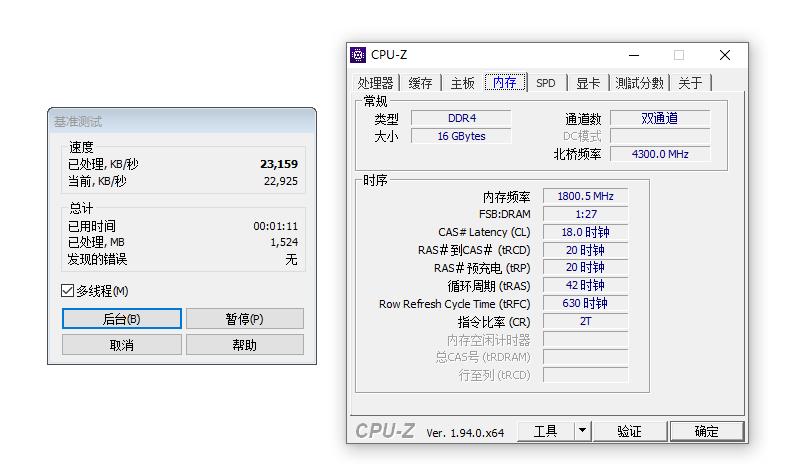Open the 关于 tab
809x475 pixels.
coord(690,83)
